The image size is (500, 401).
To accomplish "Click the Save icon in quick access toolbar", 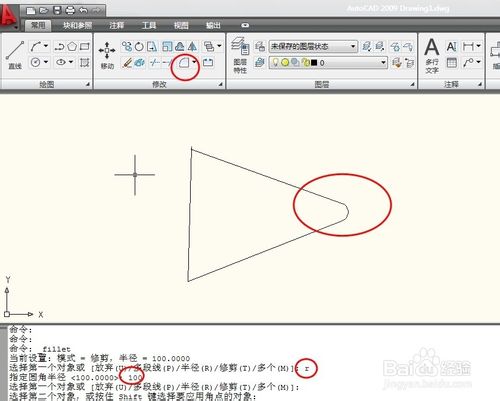I will (x=57, y=11).
